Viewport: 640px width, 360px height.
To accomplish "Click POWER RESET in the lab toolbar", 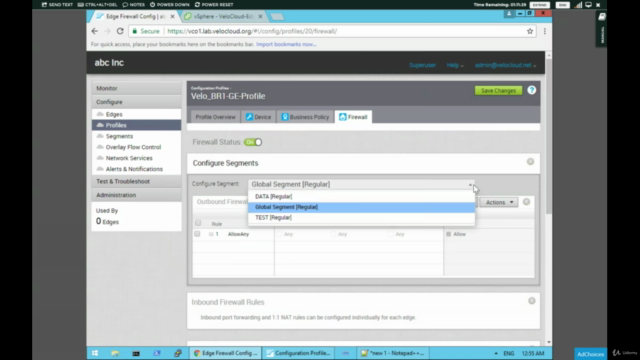I will tap(214, 4).
